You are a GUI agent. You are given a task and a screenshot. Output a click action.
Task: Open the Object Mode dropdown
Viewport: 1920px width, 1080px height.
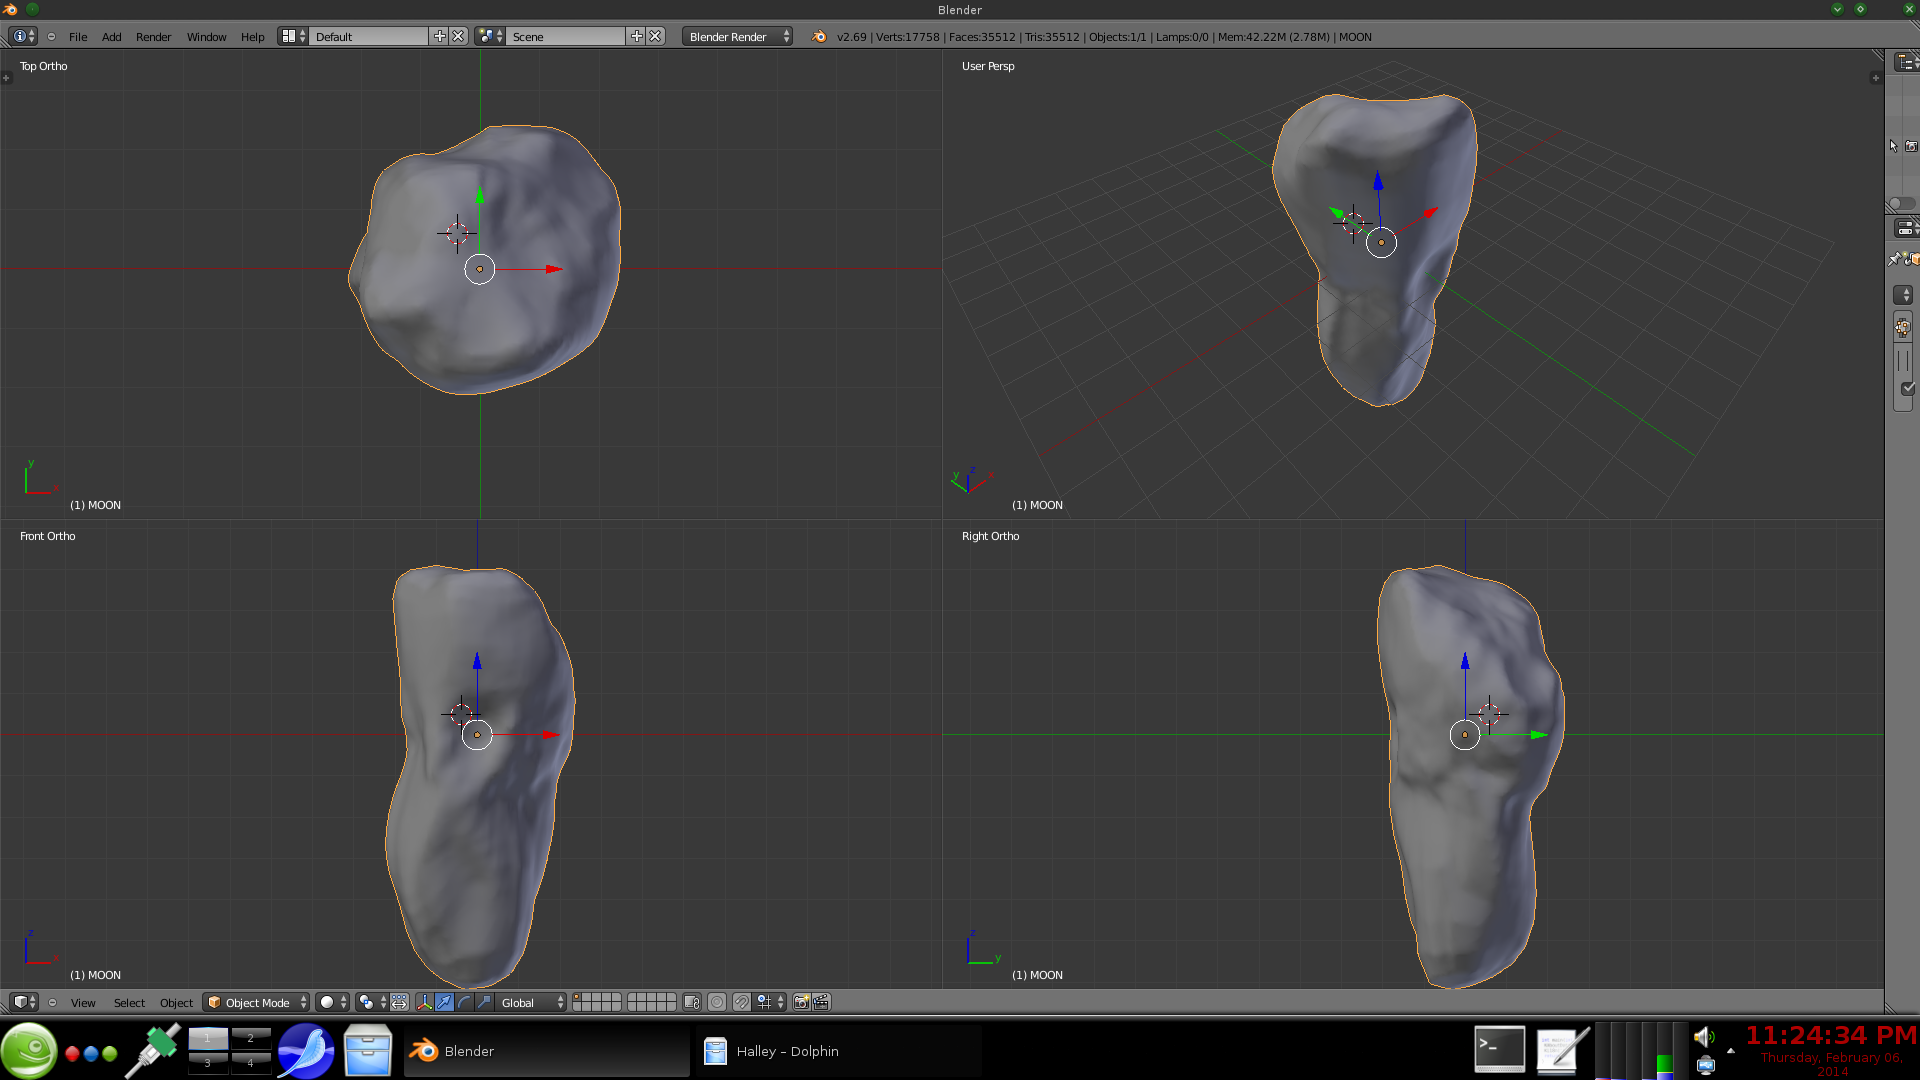click(x=257, y=1002)
